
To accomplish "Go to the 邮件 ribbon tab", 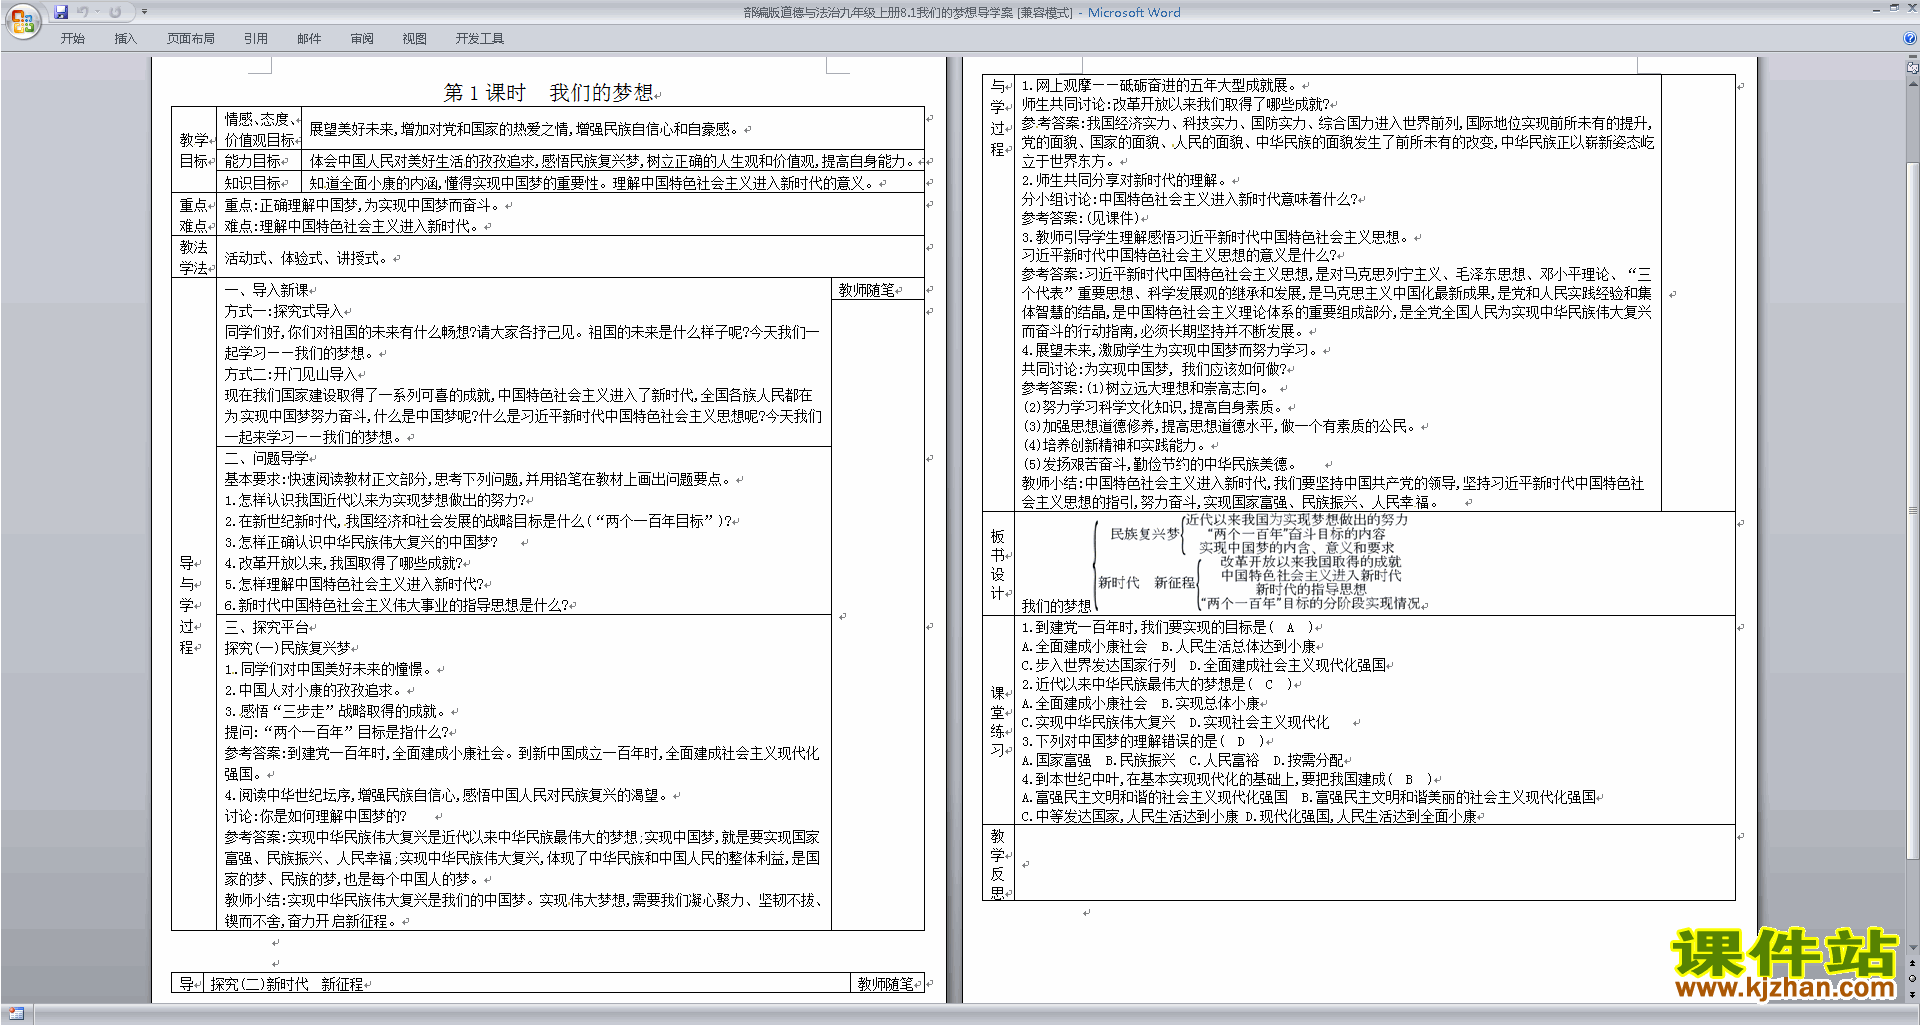I will point(309,38).
